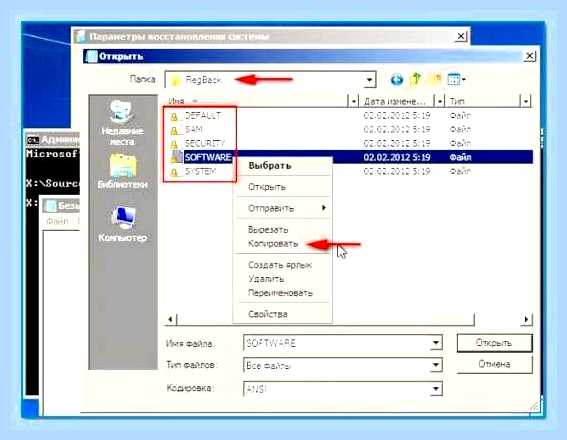Open Недавние места in sidebar
567x440 pixels.
click(122, 123)
